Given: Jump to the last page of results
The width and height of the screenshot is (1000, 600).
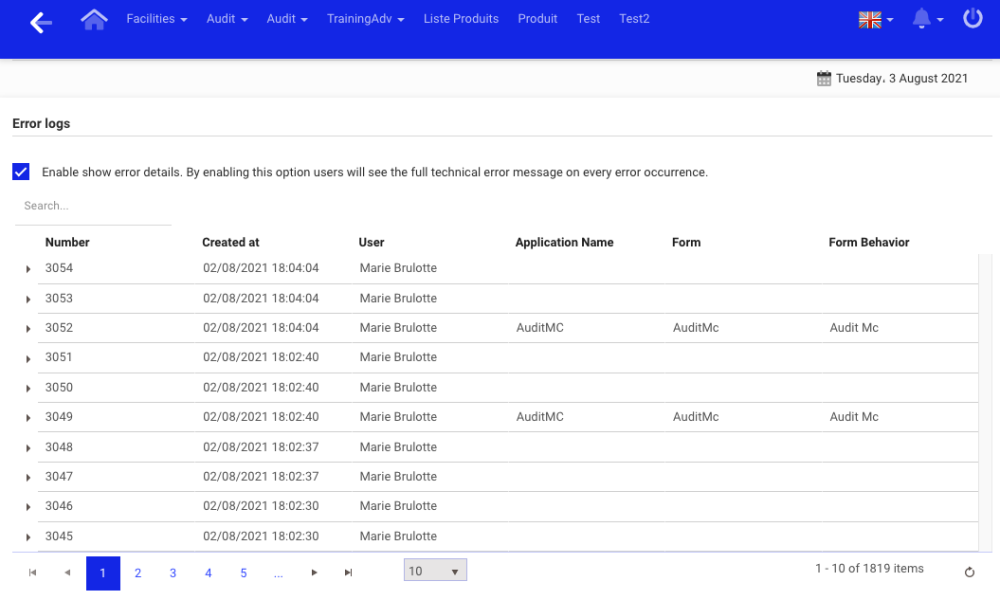Looking at the screenshot, I should click(348, 573).
